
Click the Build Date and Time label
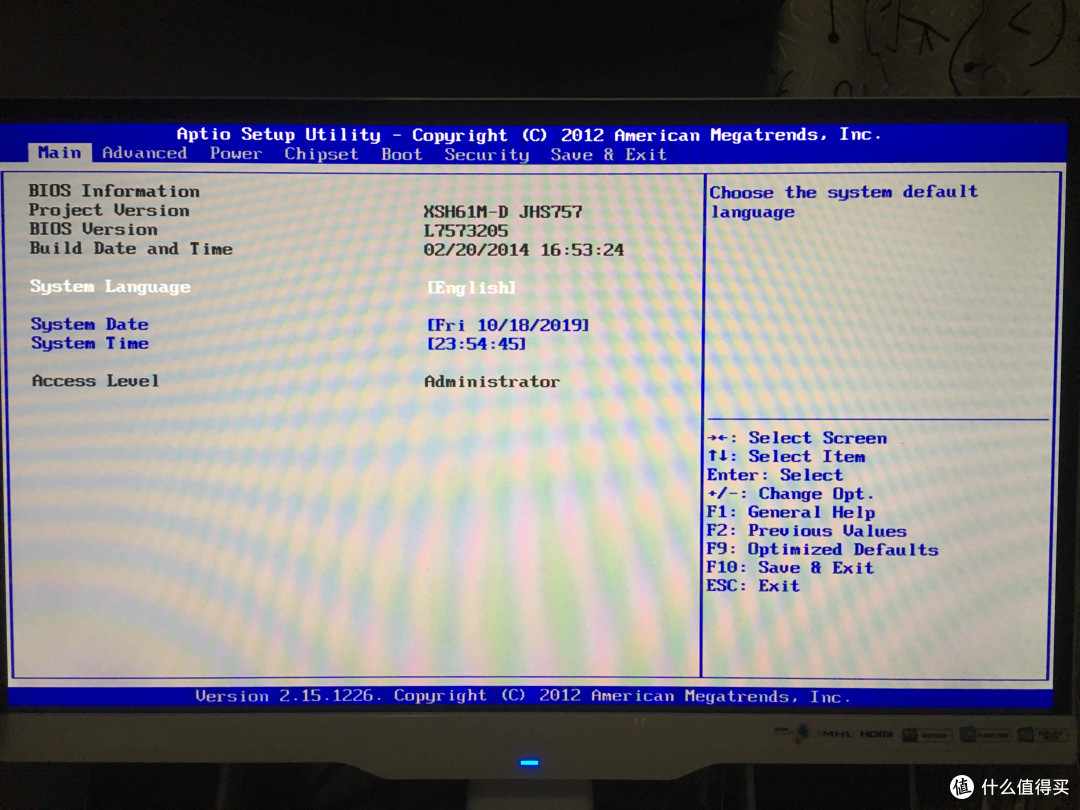tap(131, 249)
